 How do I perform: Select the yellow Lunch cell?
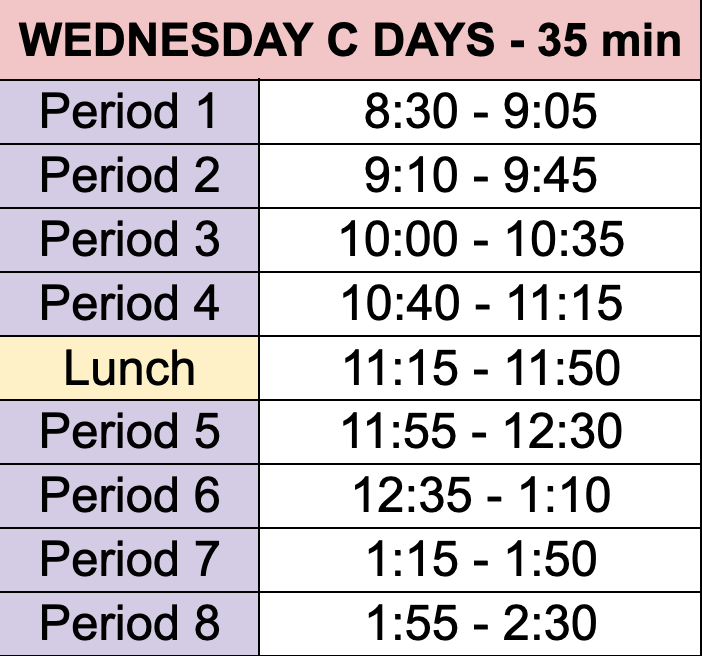[129, 368]
